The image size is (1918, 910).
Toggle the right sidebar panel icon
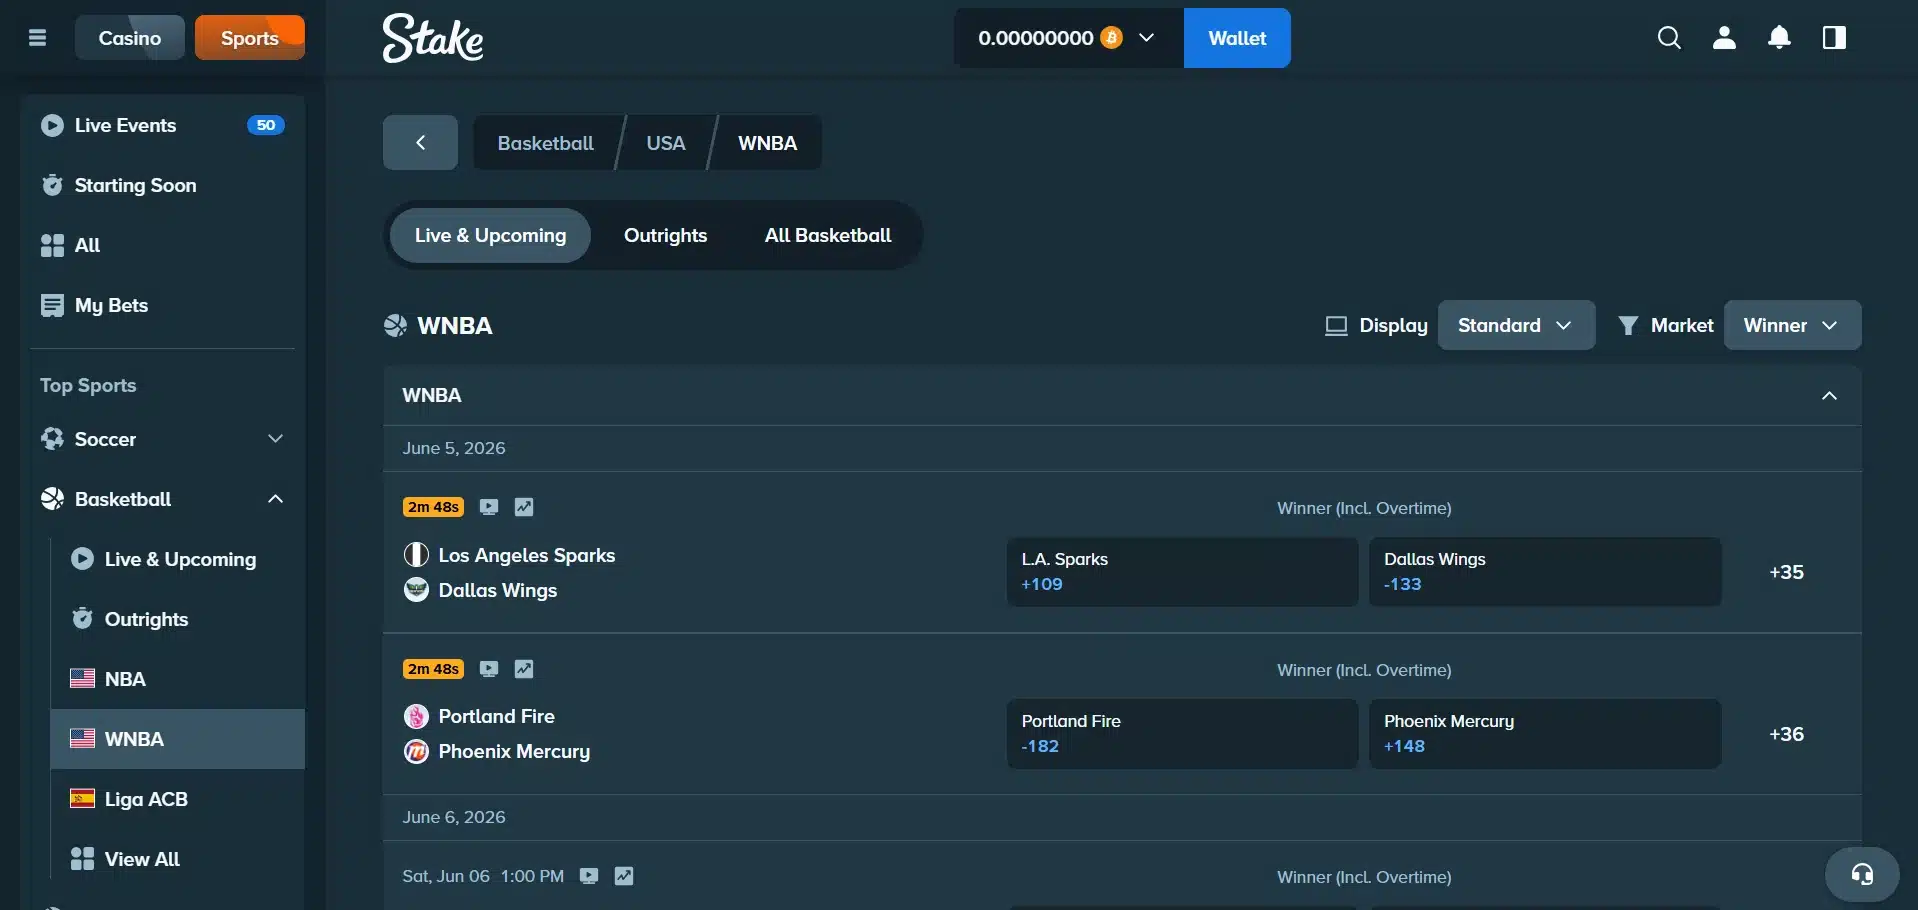(1834, 38)
